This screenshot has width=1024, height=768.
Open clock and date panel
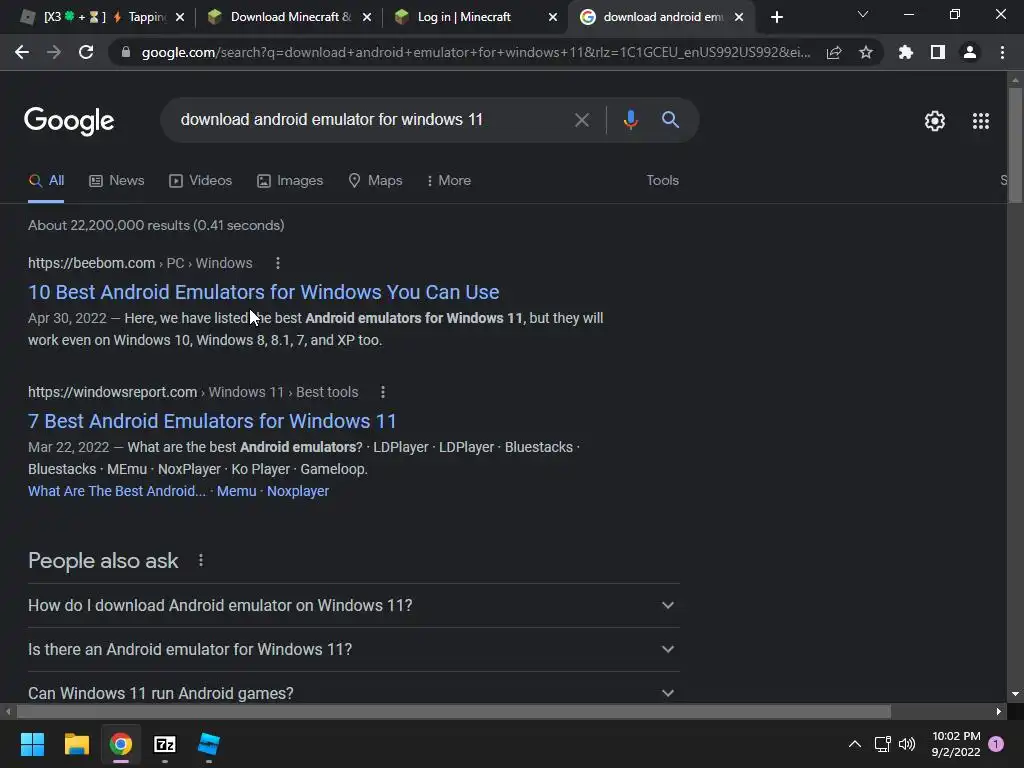tap(956, 744)
